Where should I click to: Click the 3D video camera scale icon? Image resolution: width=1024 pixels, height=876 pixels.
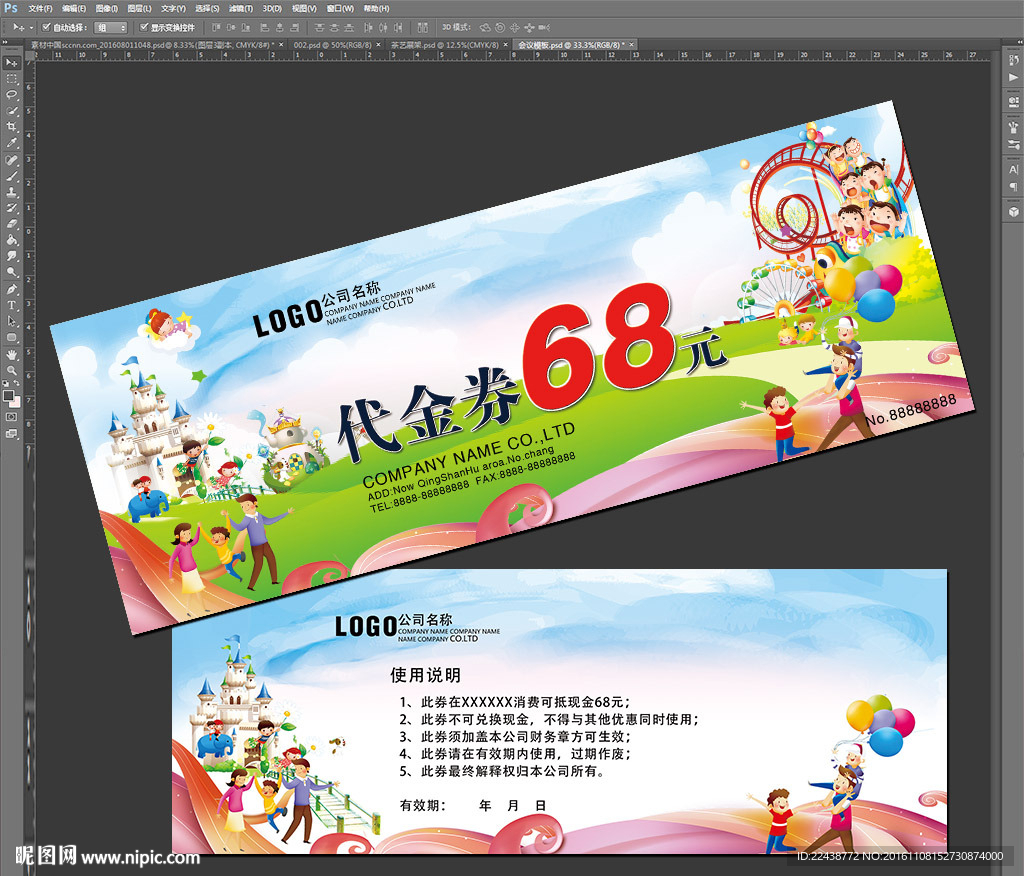click(544, 27)
